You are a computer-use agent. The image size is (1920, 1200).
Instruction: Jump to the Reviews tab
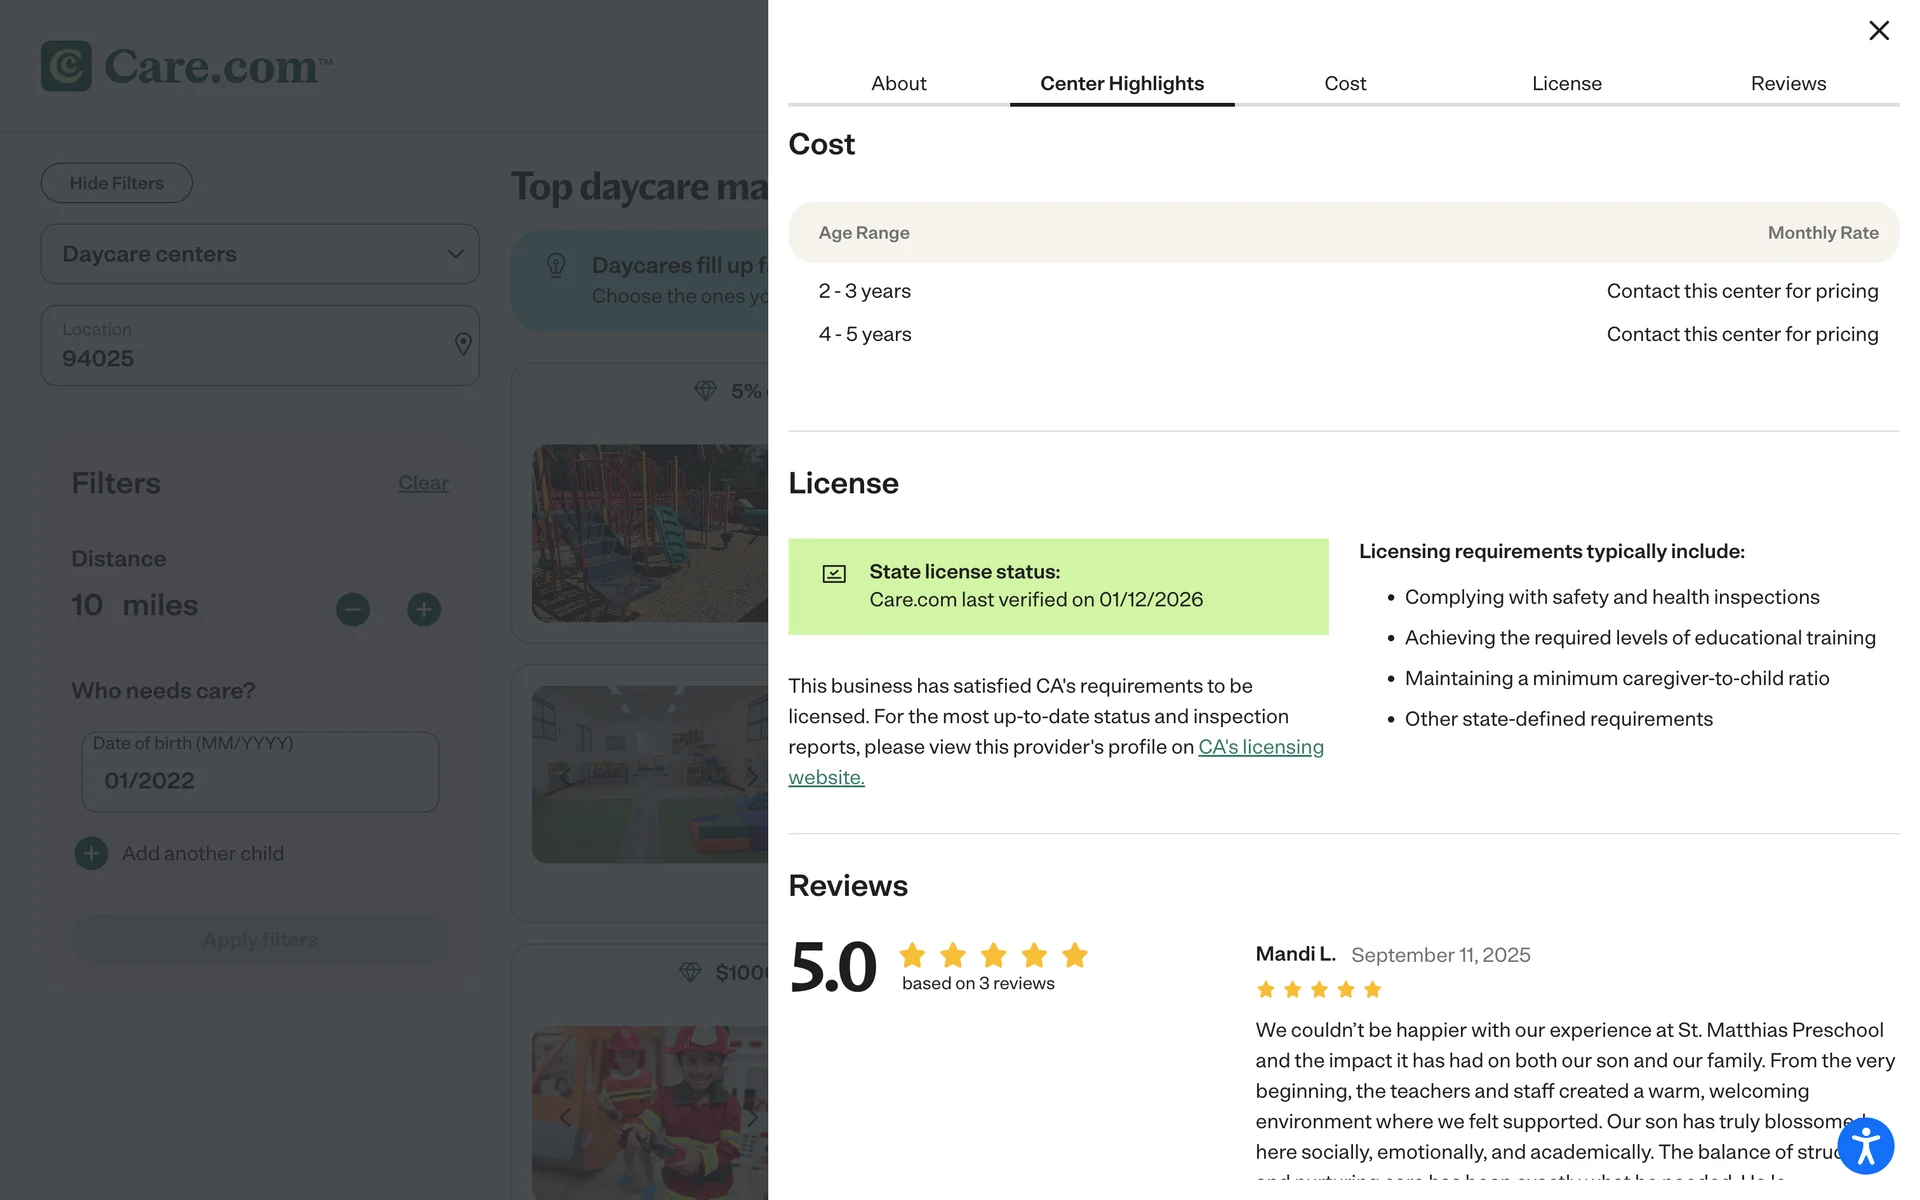click(1787, 84)
